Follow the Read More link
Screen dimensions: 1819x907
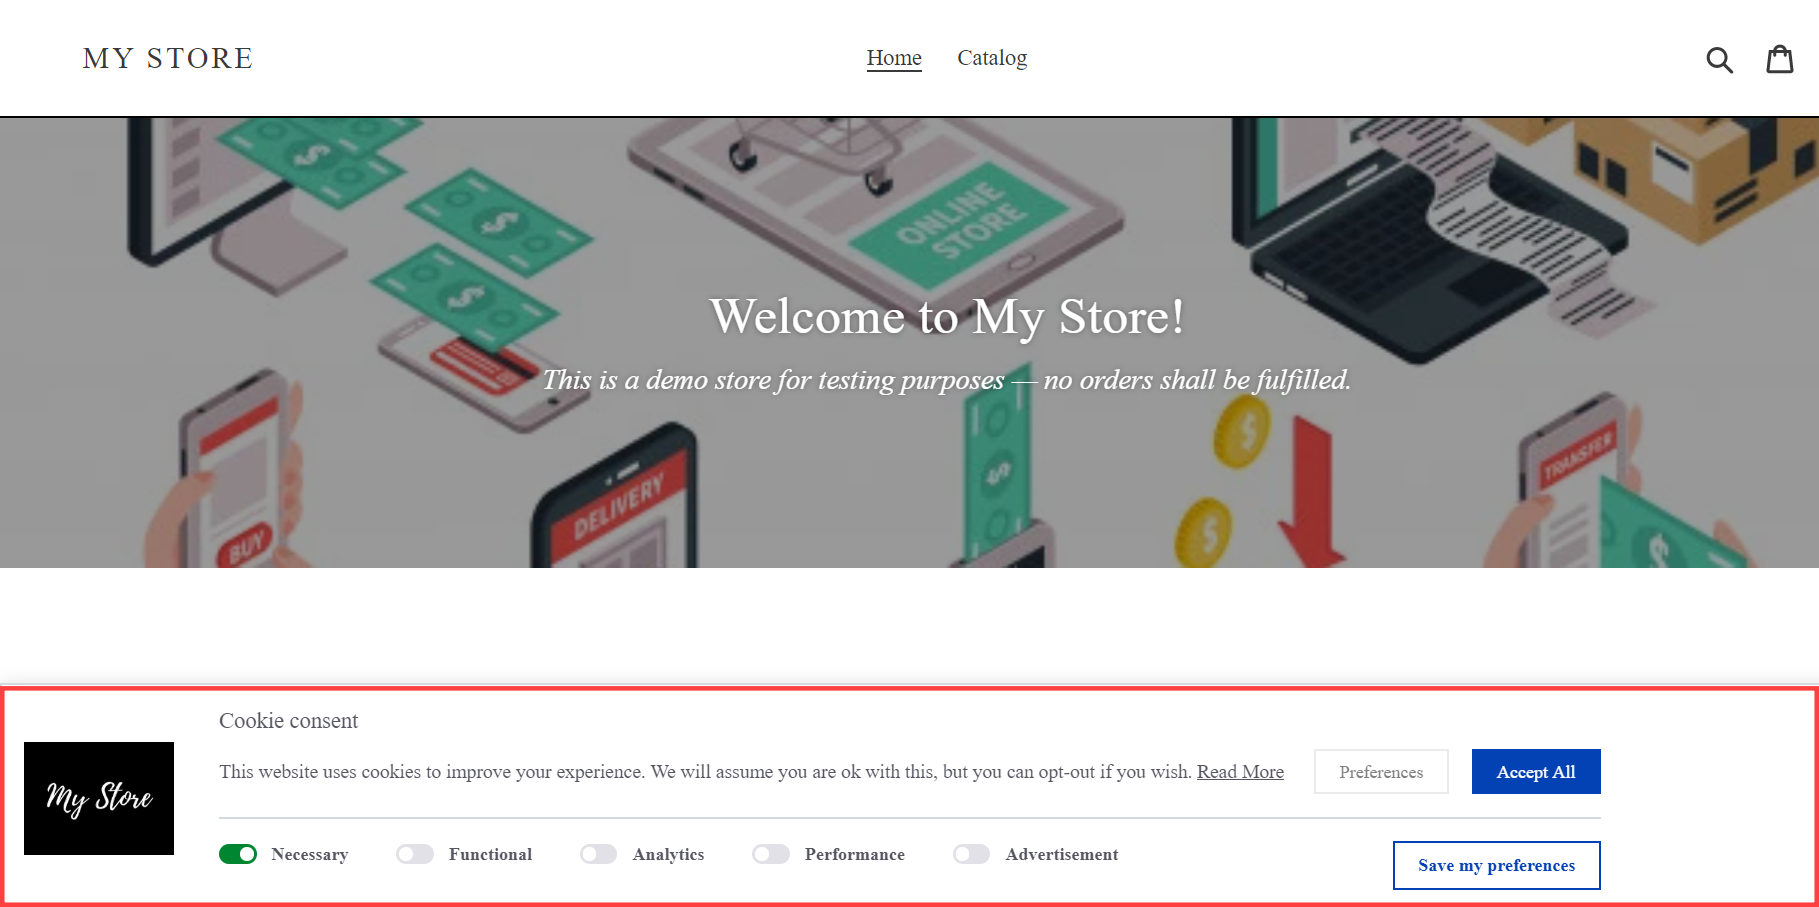(x=1240, y=772)
